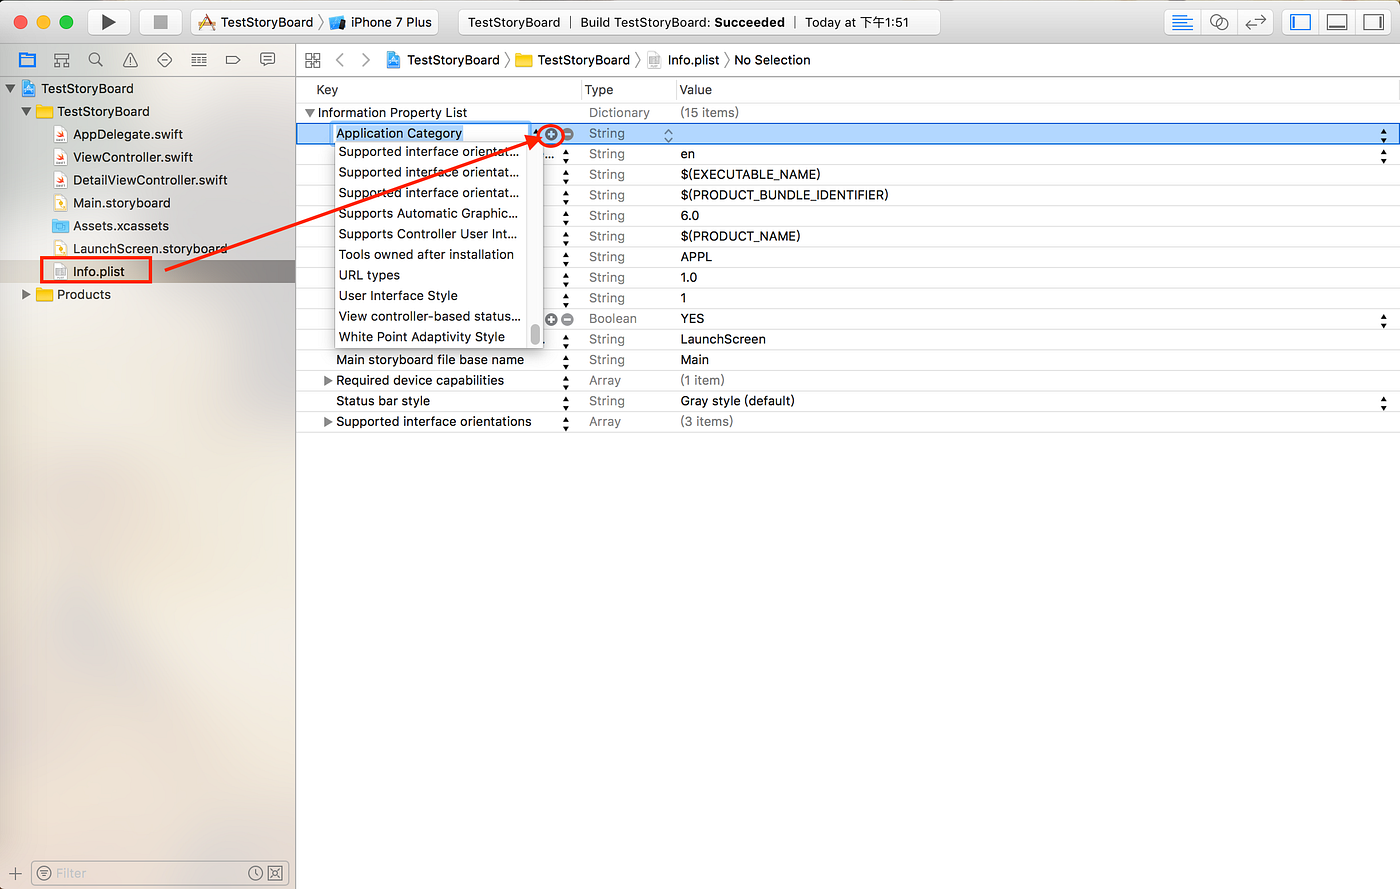This screenshot has width=1400, height=889.
Task: Show only source-controlled files filter
Action: coord(275,873)
